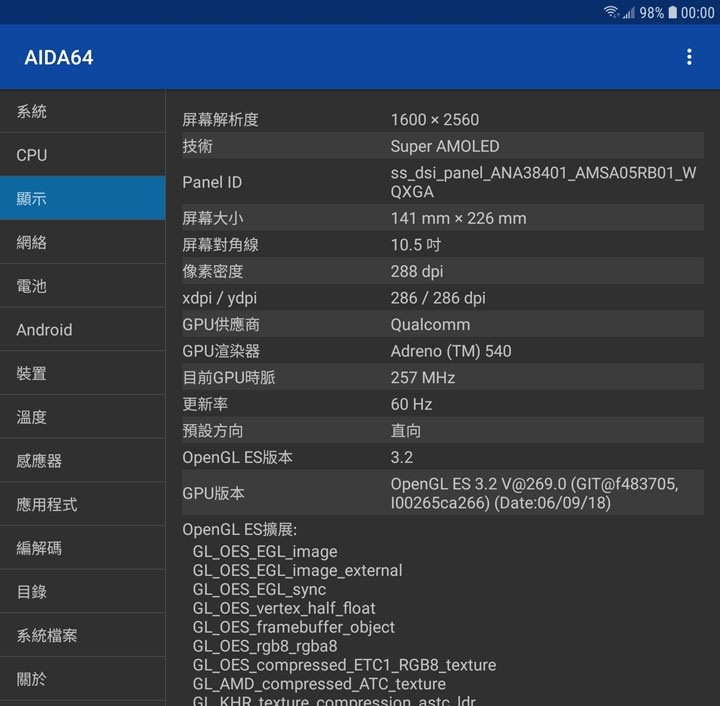
Task: Select the GL_OES_EGL_image extension line
Action: (265, 551)
